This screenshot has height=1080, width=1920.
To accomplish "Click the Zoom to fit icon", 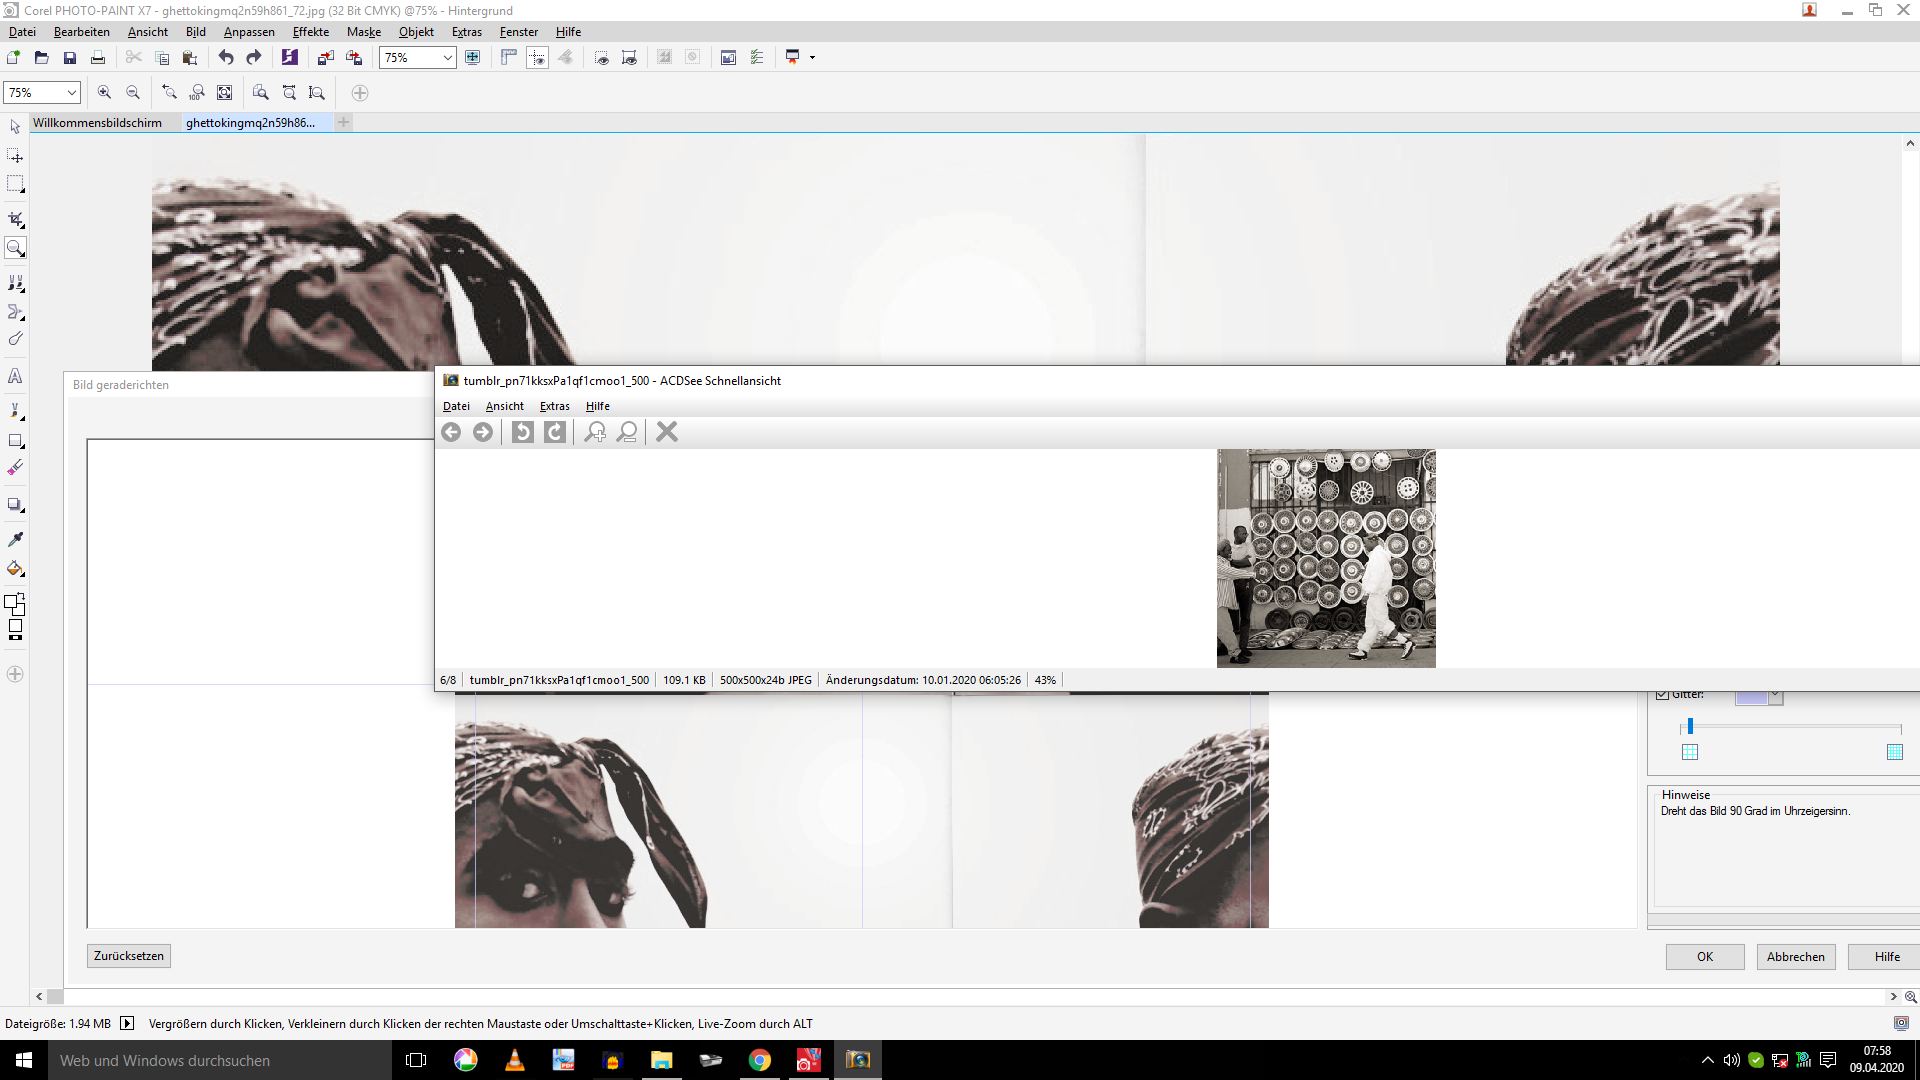I will 225,93.
